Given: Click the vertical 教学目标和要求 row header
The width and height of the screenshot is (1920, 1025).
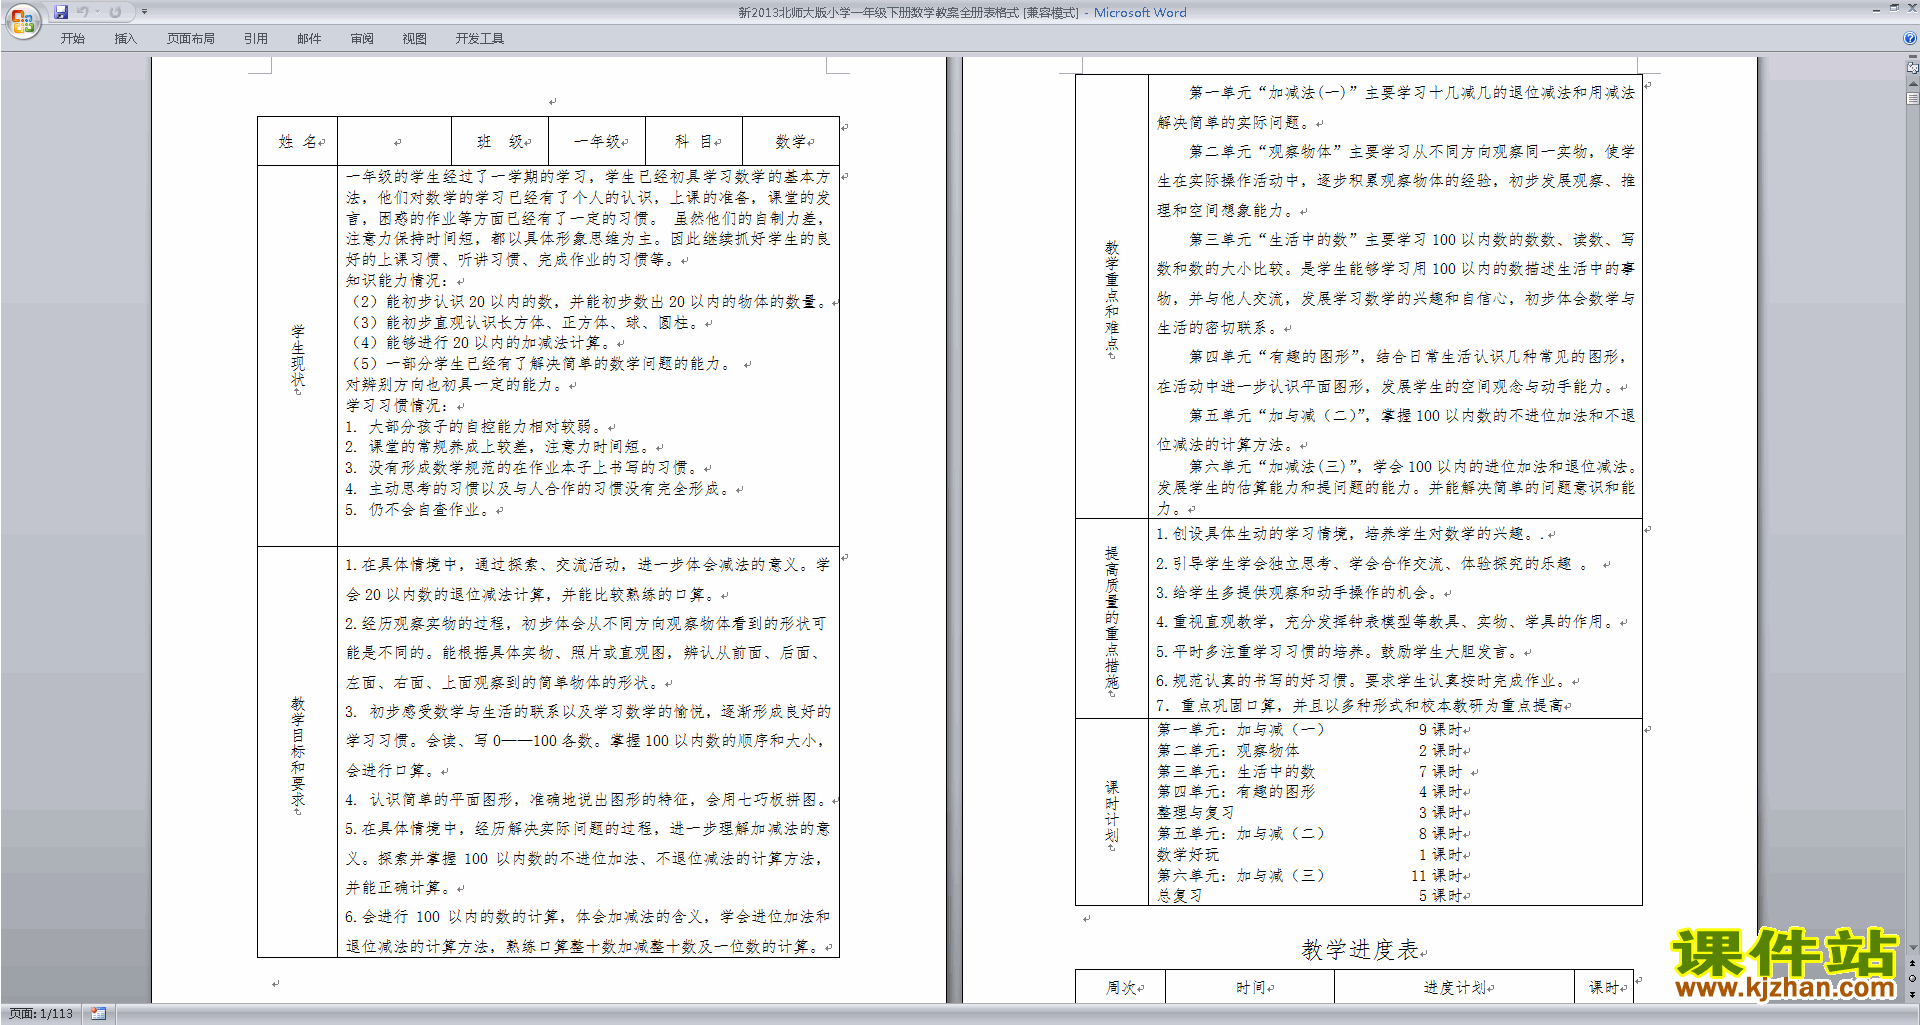Looking at the screenshot, I should pyautogui.click(x=298, y=752).
